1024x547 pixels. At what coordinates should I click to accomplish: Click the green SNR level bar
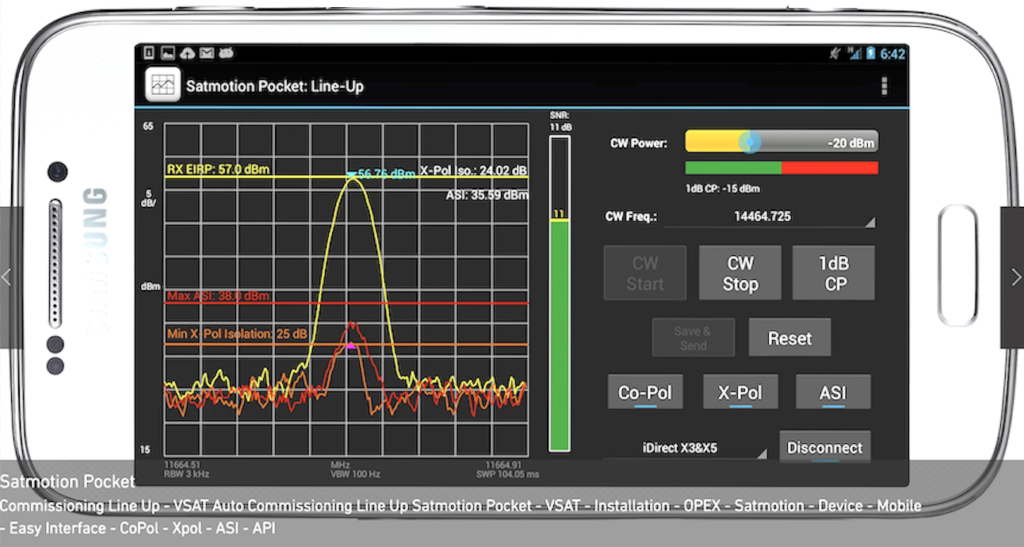pos(559,335)
